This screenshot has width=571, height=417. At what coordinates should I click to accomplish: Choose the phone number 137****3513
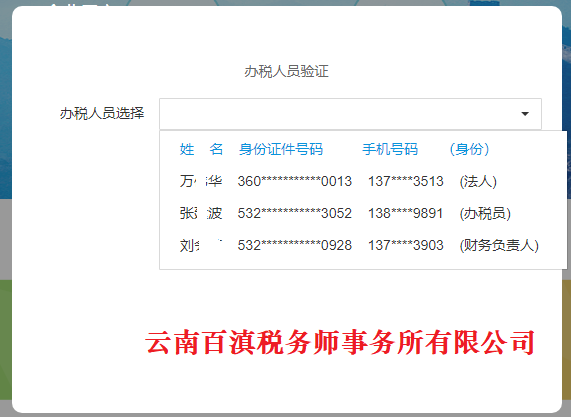click(406, 181)
